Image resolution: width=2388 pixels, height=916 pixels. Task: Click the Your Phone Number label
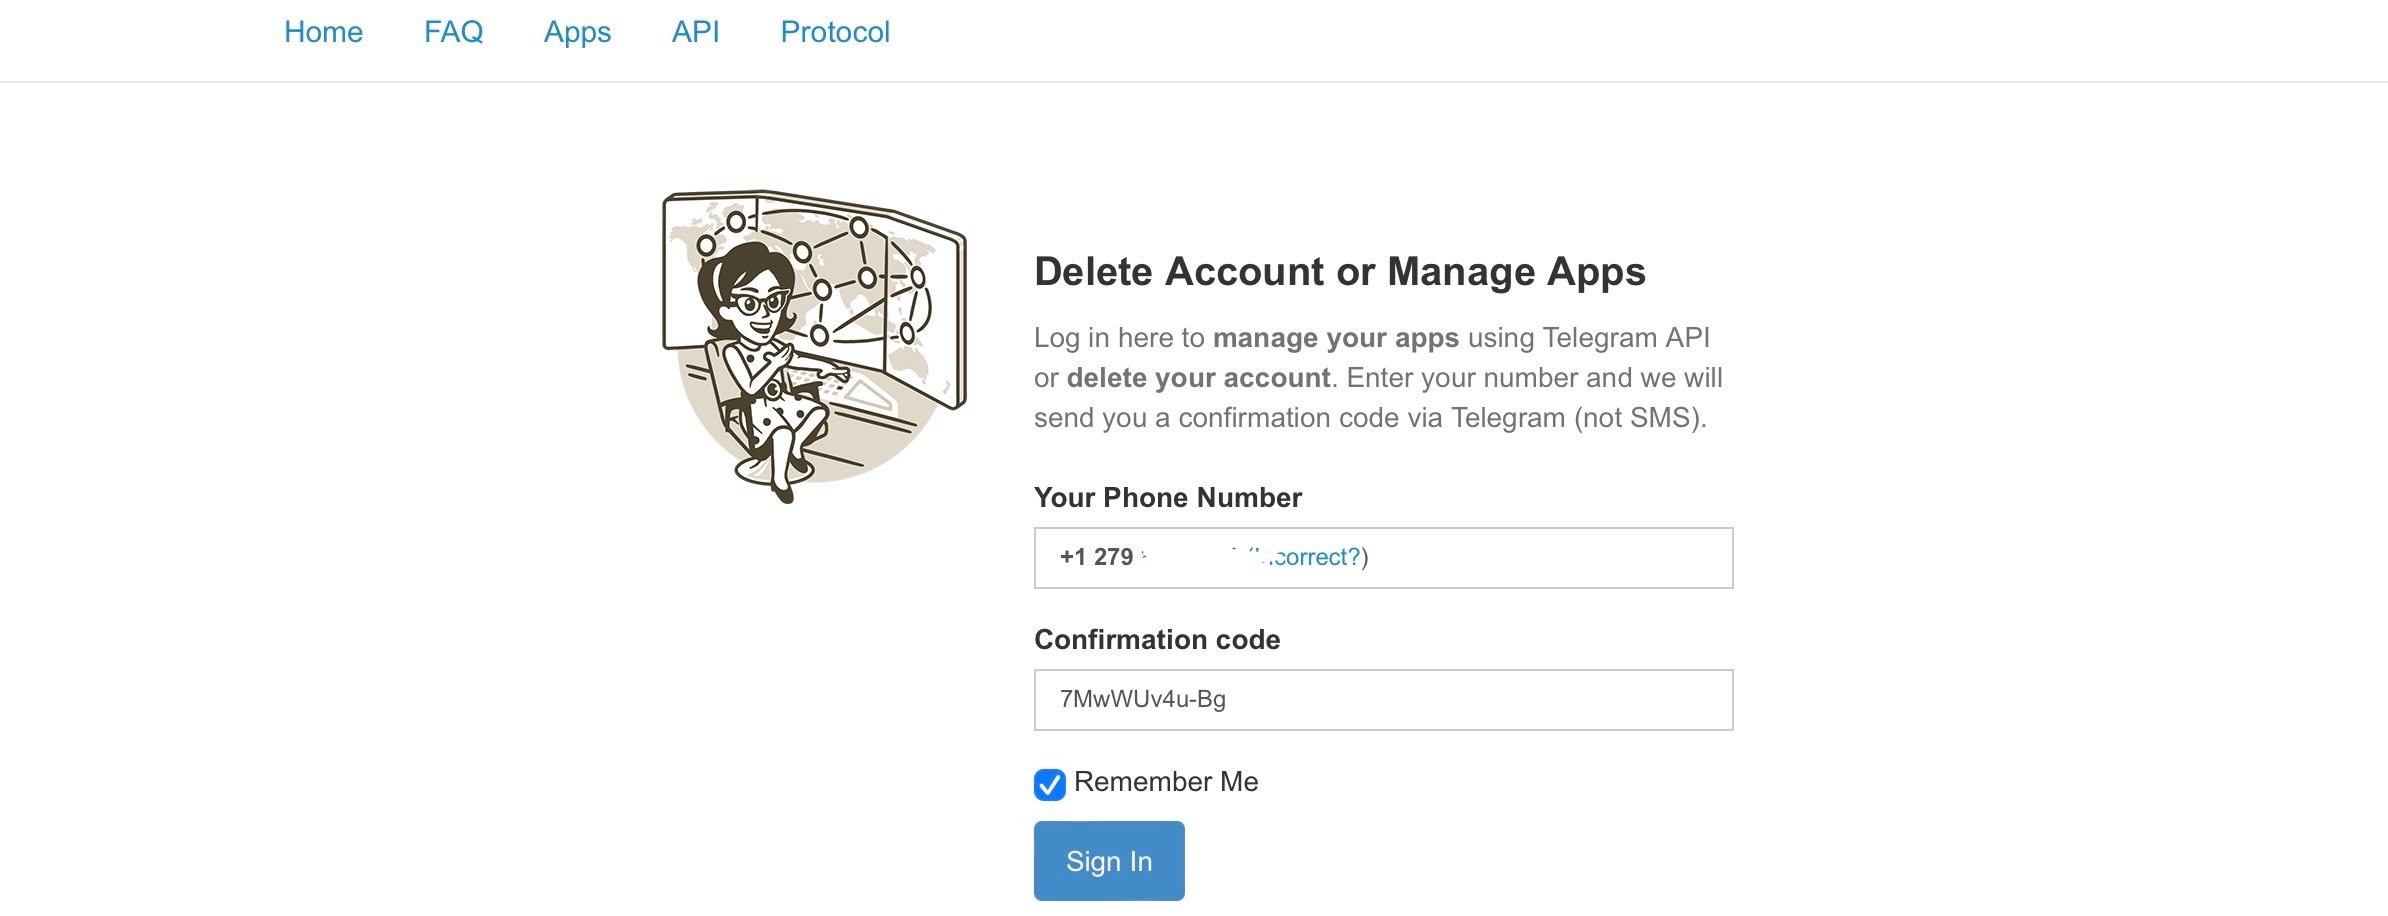pos(1167,498)
